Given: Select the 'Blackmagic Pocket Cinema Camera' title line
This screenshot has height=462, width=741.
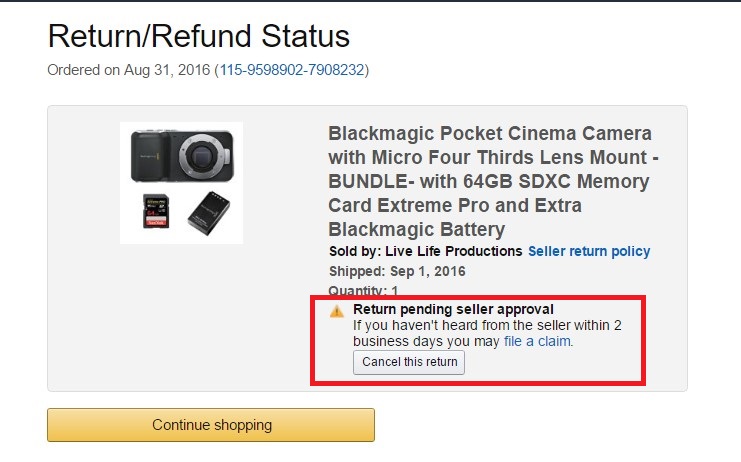Looking at the screenshot, I should coord(490,134).
